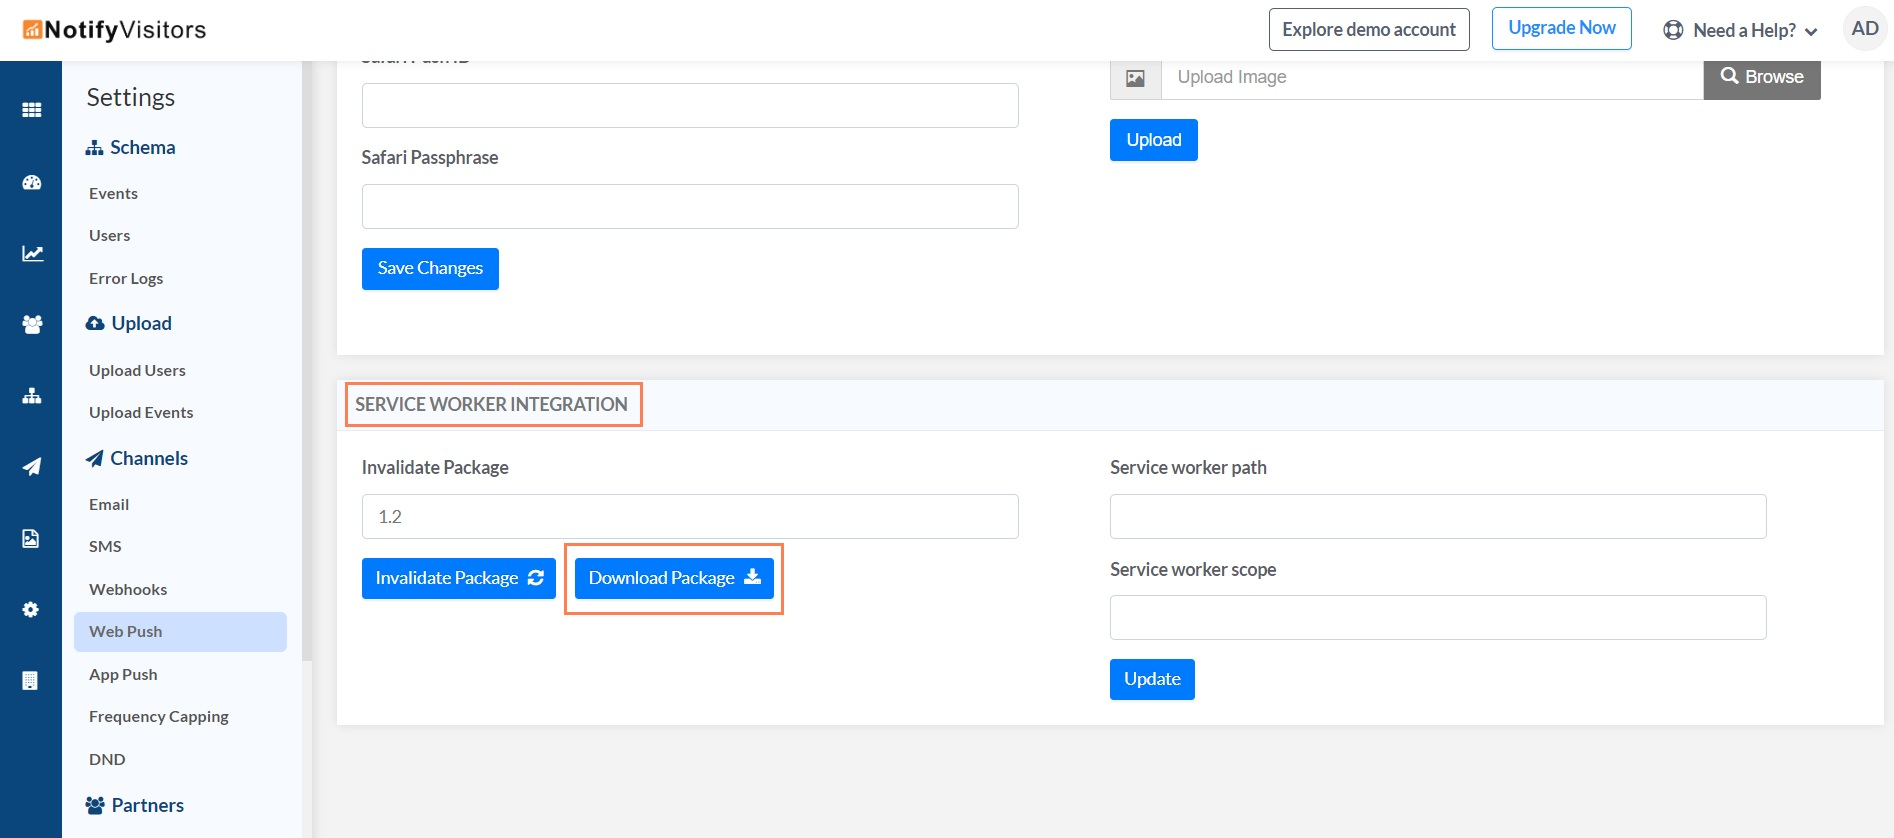
Task: Open the image file icon in left rail
Action: click(x=31, y=538)
